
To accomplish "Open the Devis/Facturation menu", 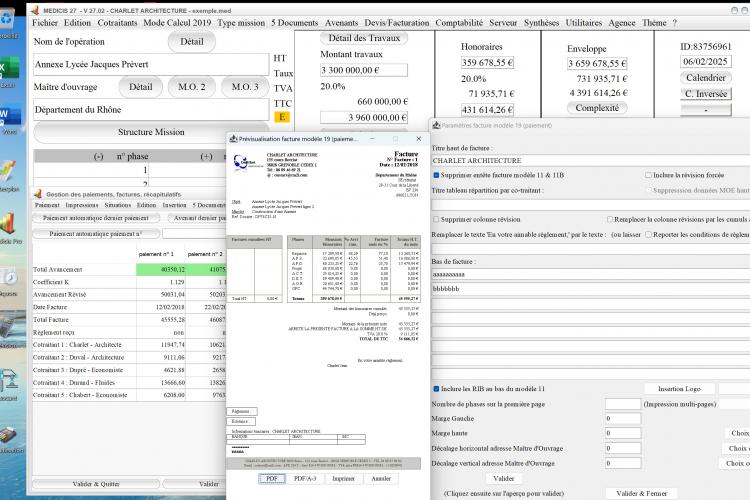I will click(x=397, y=22).
